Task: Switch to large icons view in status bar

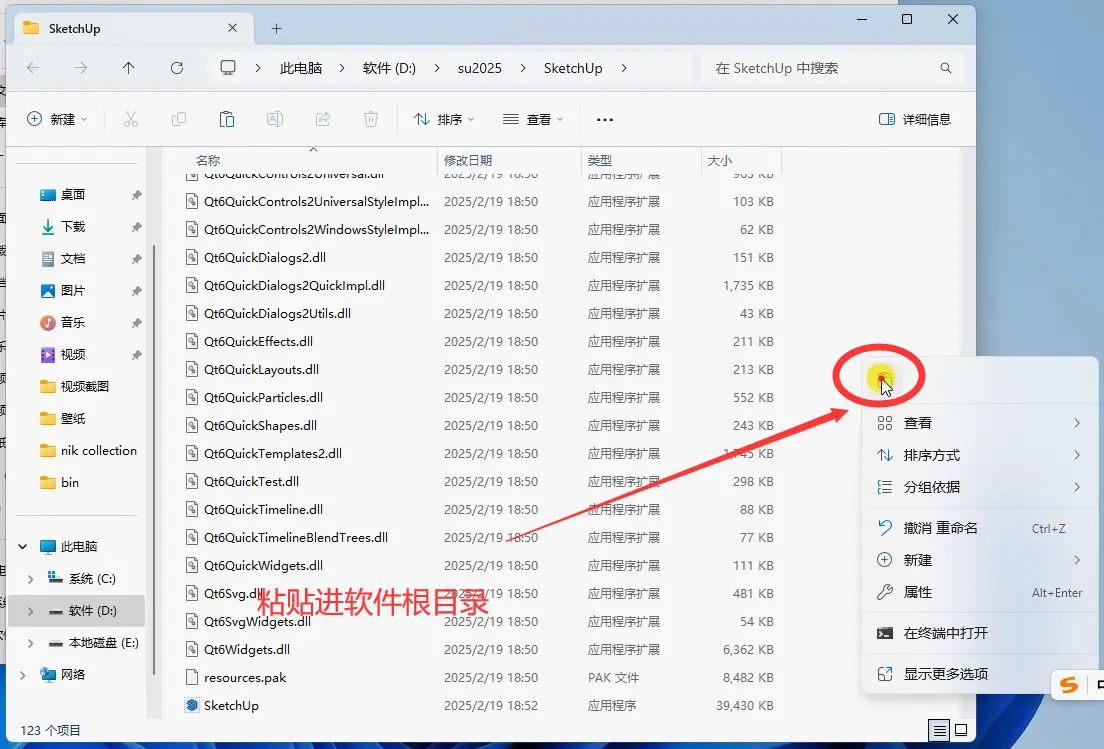Action: (961, 731)
